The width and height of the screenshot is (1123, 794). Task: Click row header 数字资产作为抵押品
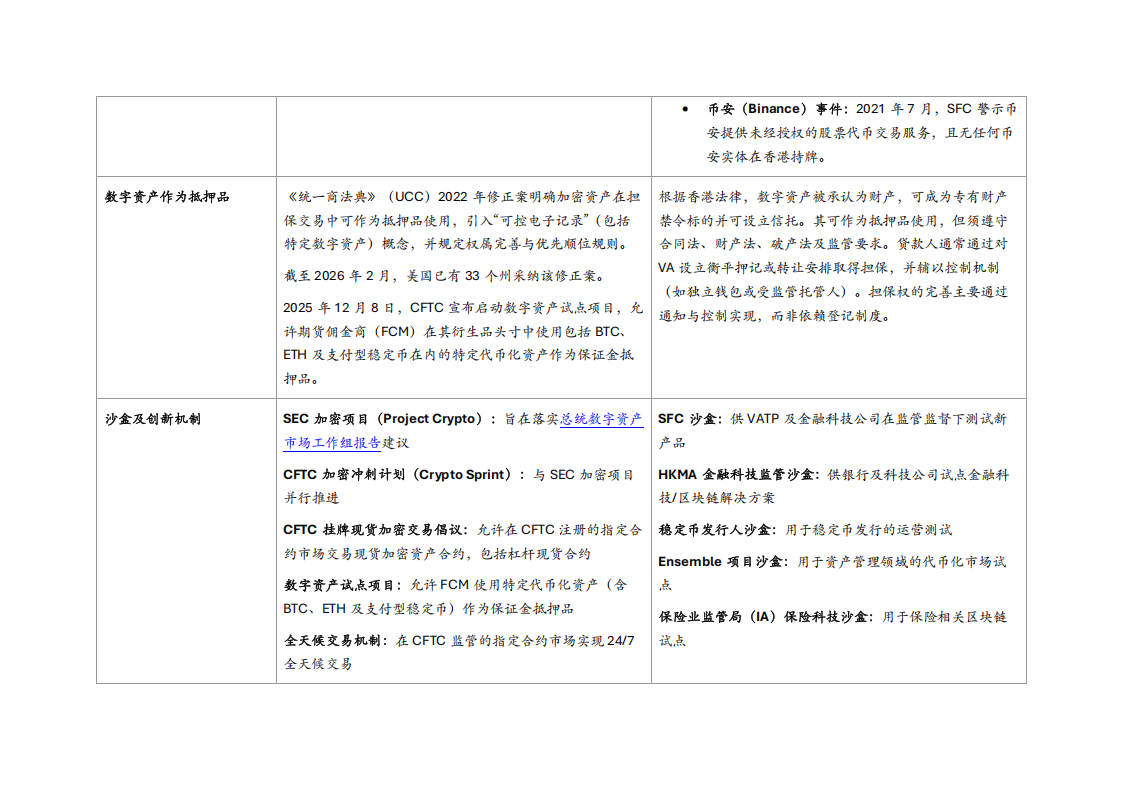[x=167, y=197]
